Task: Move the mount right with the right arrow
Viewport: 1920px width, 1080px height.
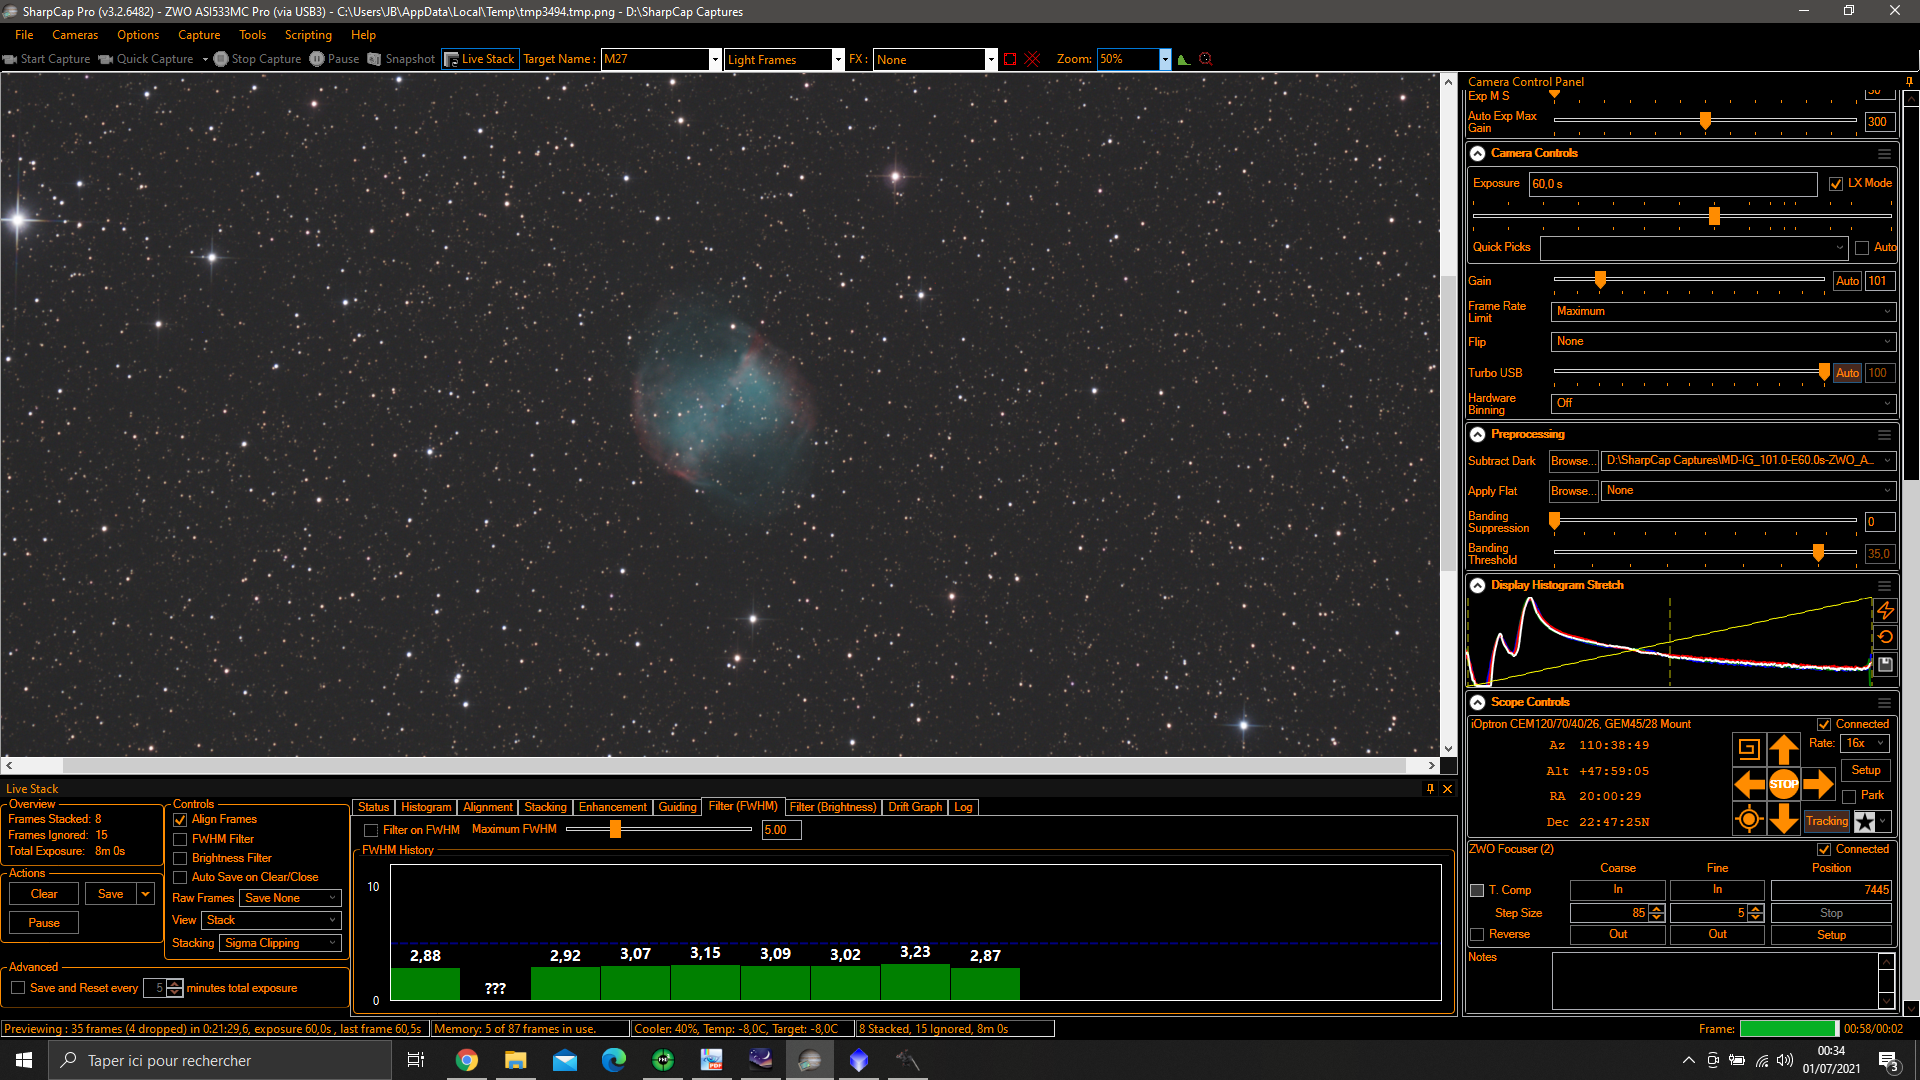Action: click(1819, 784)
